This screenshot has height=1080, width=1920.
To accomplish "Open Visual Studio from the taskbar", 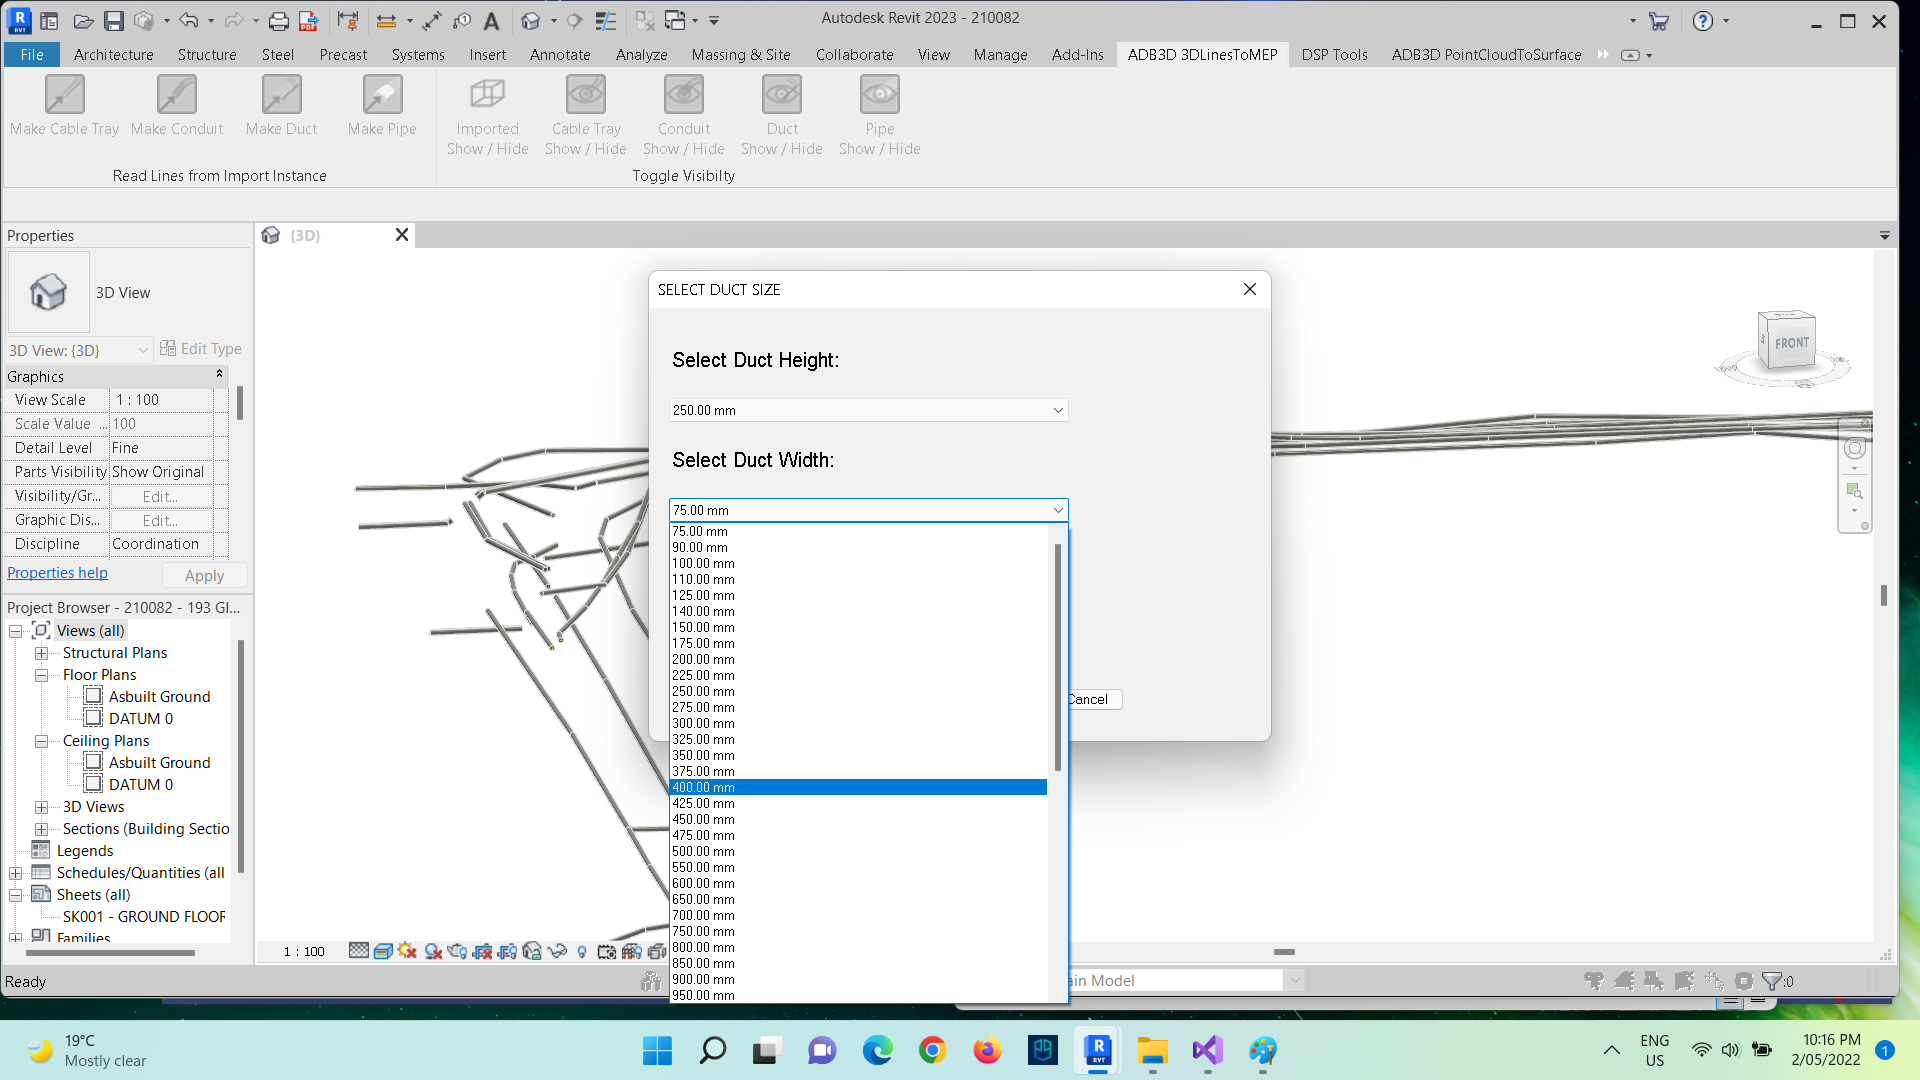I will [x=1207, y=1051].
